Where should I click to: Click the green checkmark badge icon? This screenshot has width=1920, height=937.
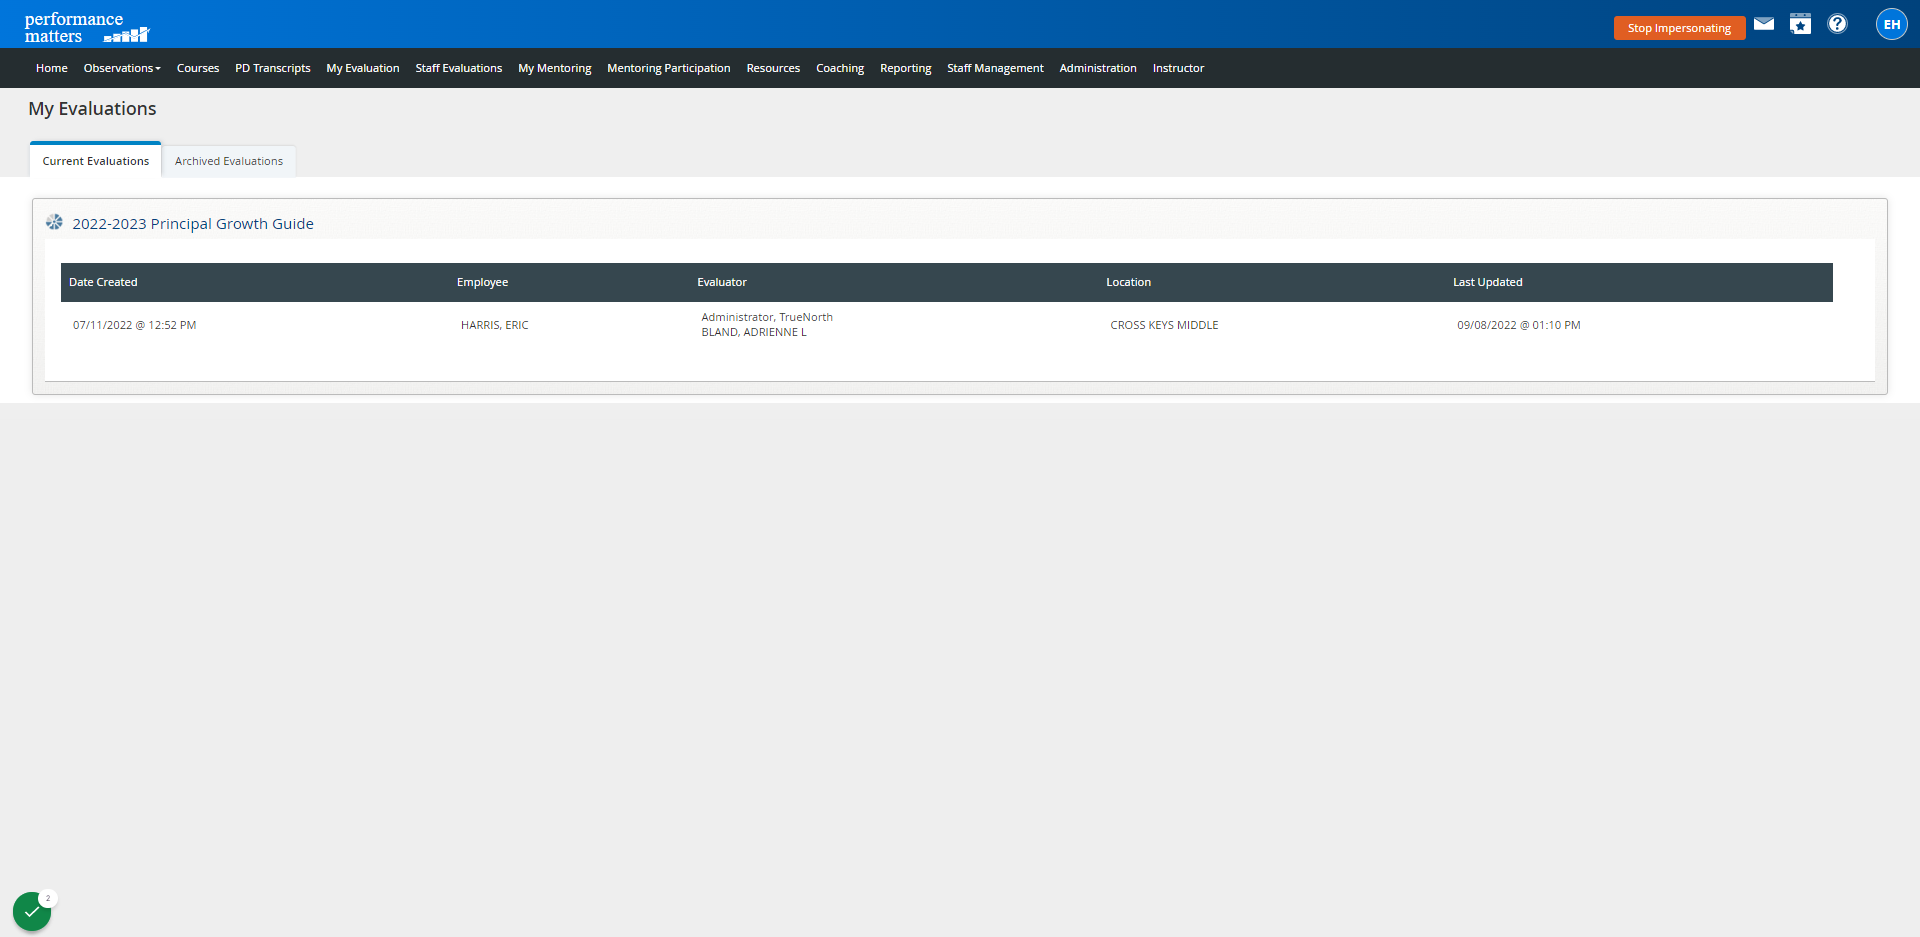click(x=32, y=911)
